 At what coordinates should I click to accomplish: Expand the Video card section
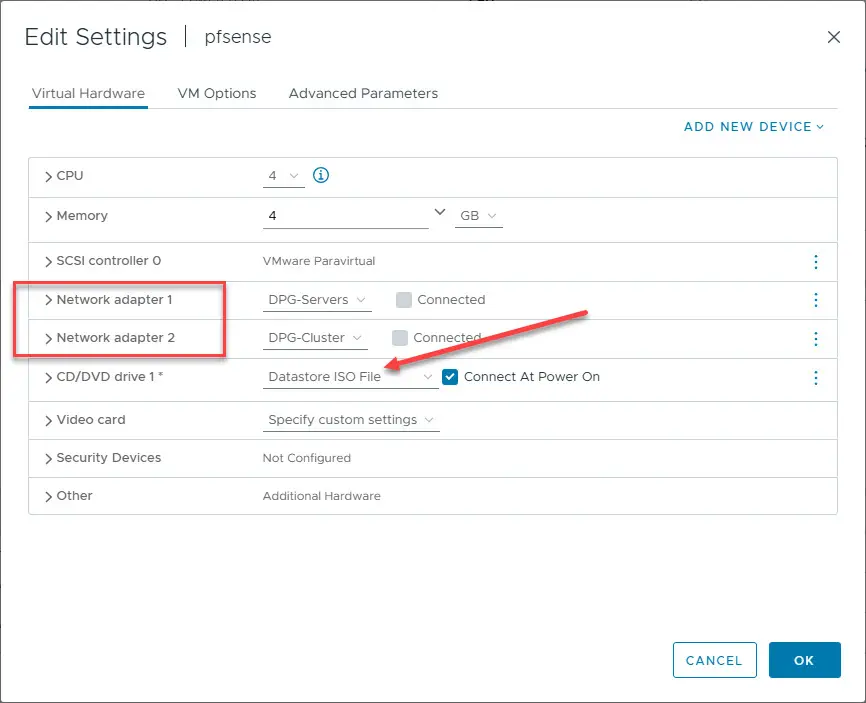click(x=48, y=420)
